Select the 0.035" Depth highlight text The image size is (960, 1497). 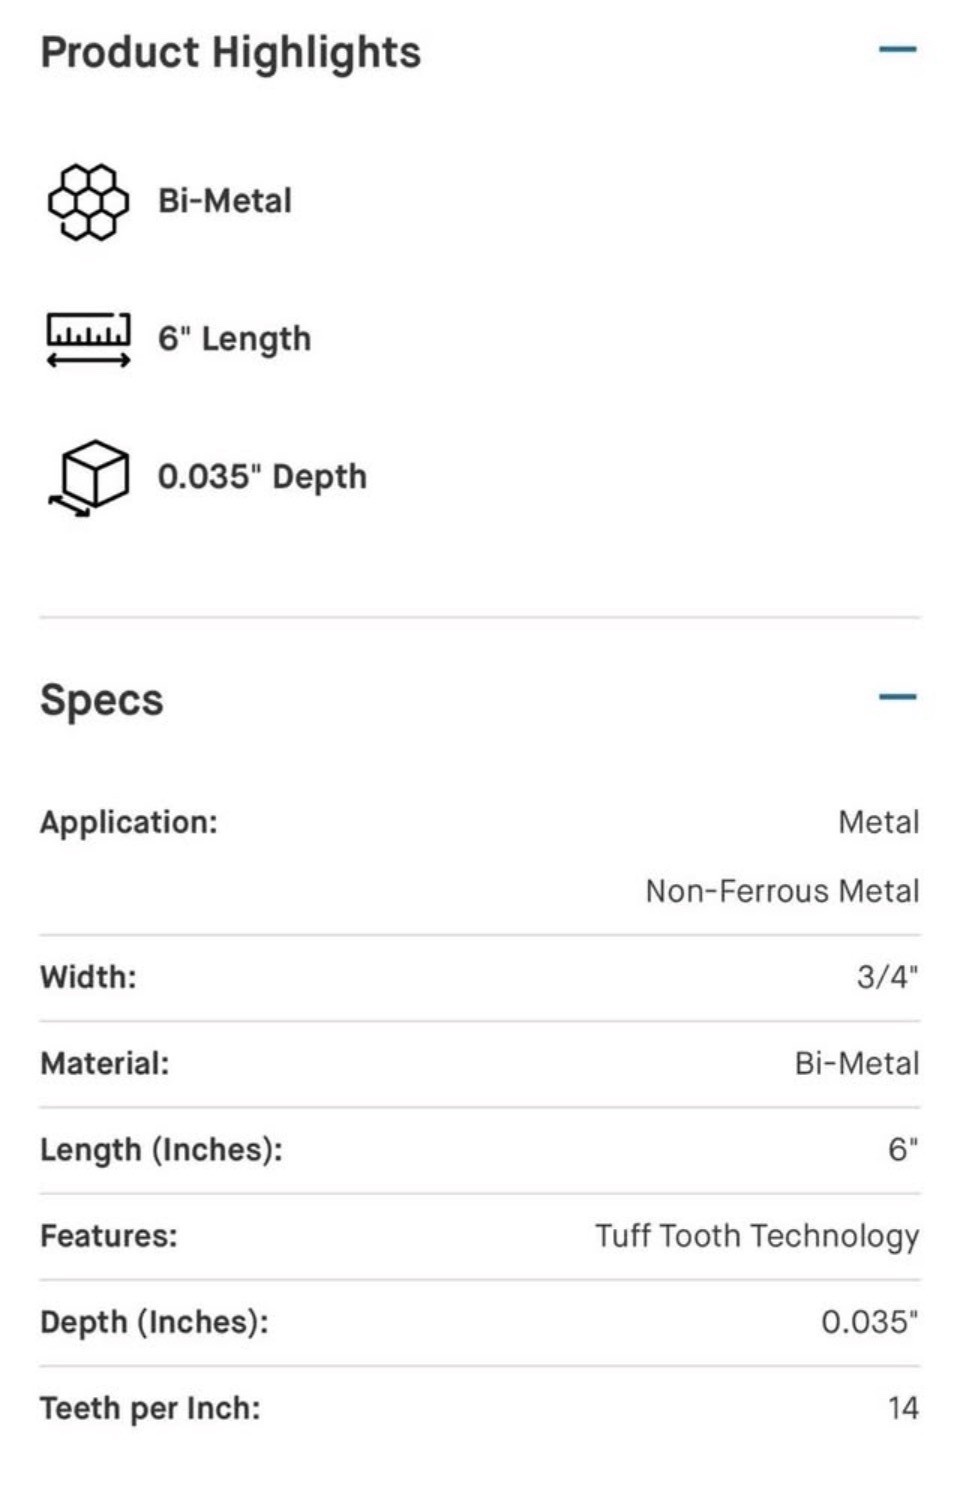(262, 477)
